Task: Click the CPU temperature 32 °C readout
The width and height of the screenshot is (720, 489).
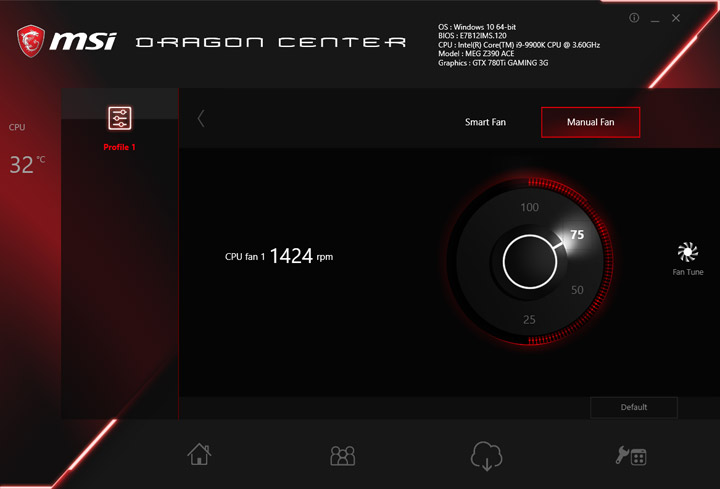Action: pyautogui.click(x=27, y=164)
